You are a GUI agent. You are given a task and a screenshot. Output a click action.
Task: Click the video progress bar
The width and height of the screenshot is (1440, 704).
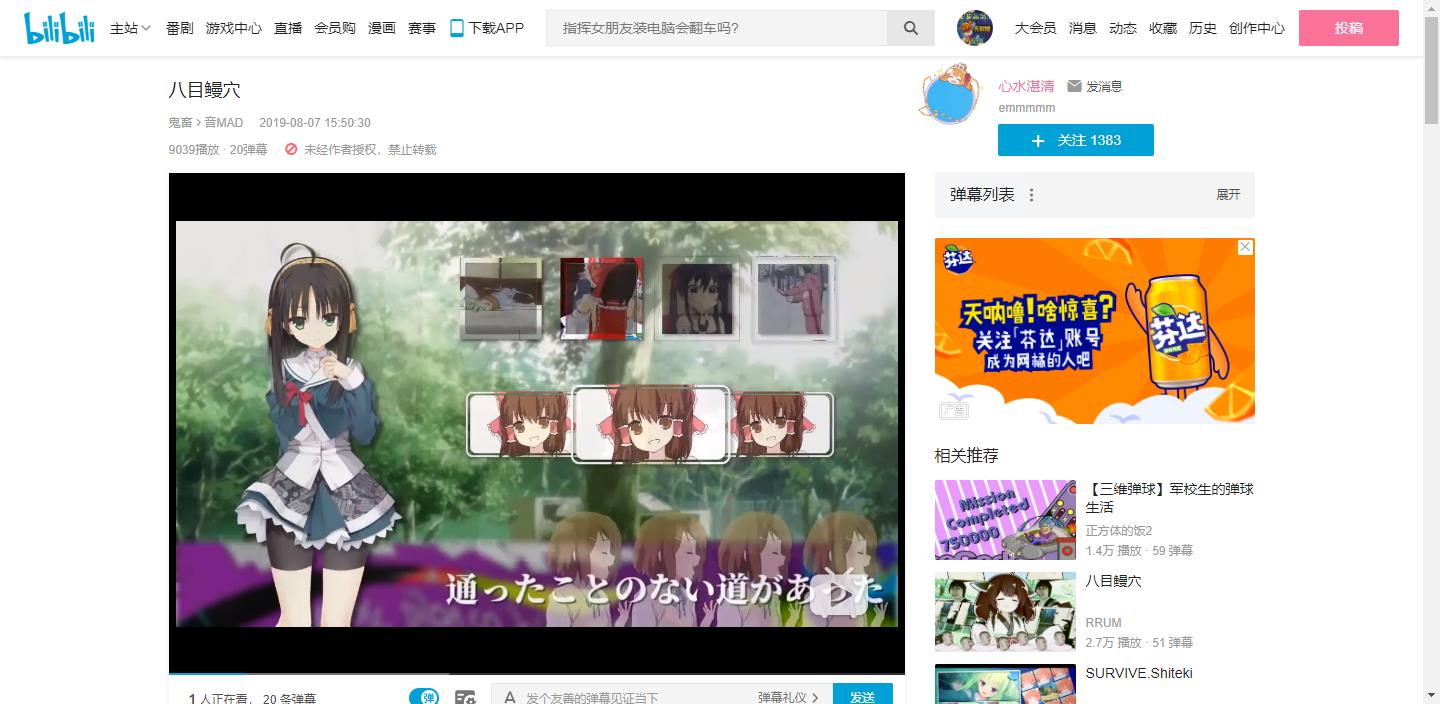click(537, 674)
